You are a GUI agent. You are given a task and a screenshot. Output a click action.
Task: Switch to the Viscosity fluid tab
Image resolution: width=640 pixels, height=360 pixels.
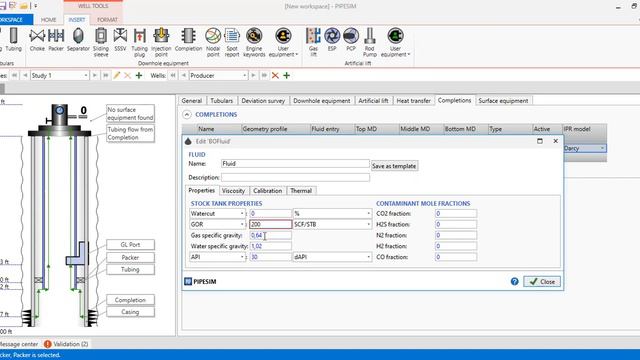click(233, 191)
